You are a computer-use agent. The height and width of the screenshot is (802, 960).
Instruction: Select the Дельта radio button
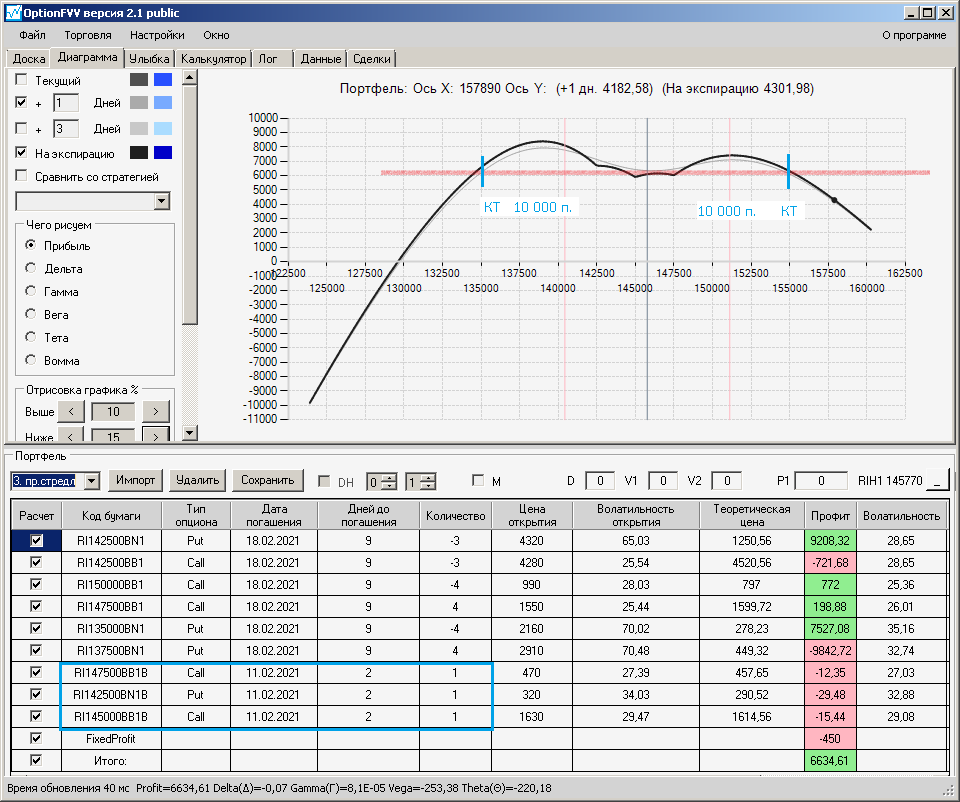pyautogui.click(x=31, y=269)
